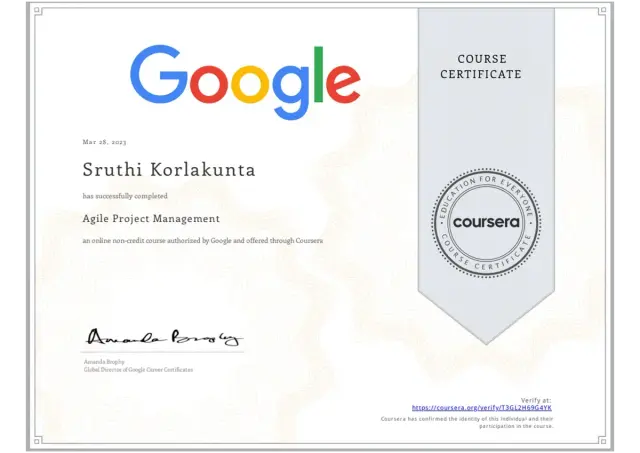Click the Coursera identity confirmation statement
Screen dimensions: 640x453
(x=467, y=421)
